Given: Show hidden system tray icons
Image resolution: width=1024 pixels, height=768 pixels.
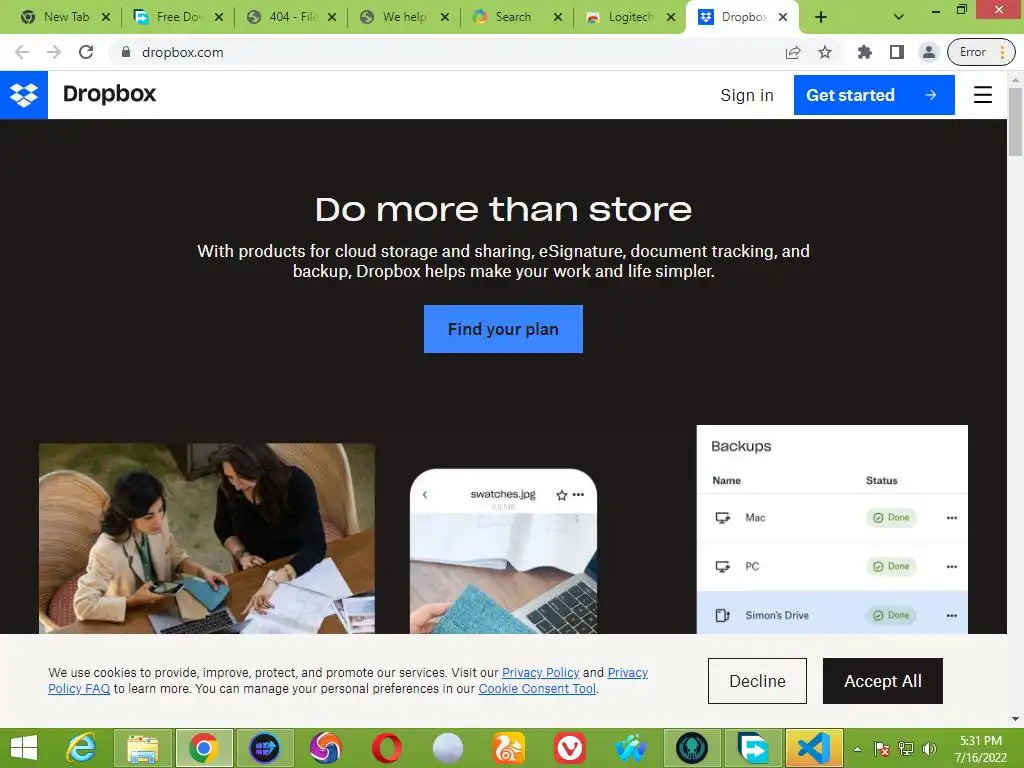Looking at the screenshot, I should [857, 749].
